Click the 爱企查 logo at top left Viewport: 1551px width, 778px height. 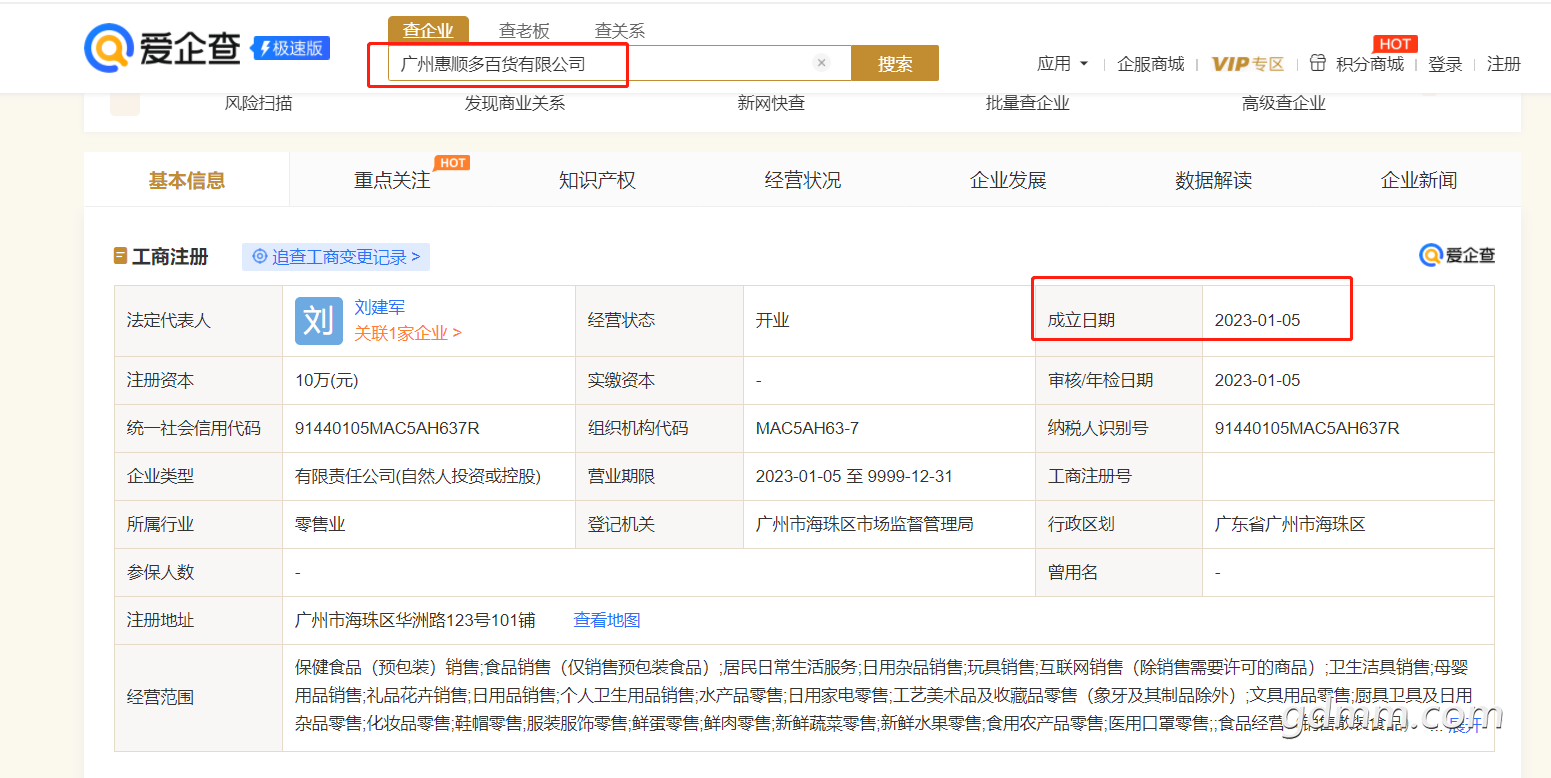click(x=163, y=48)
